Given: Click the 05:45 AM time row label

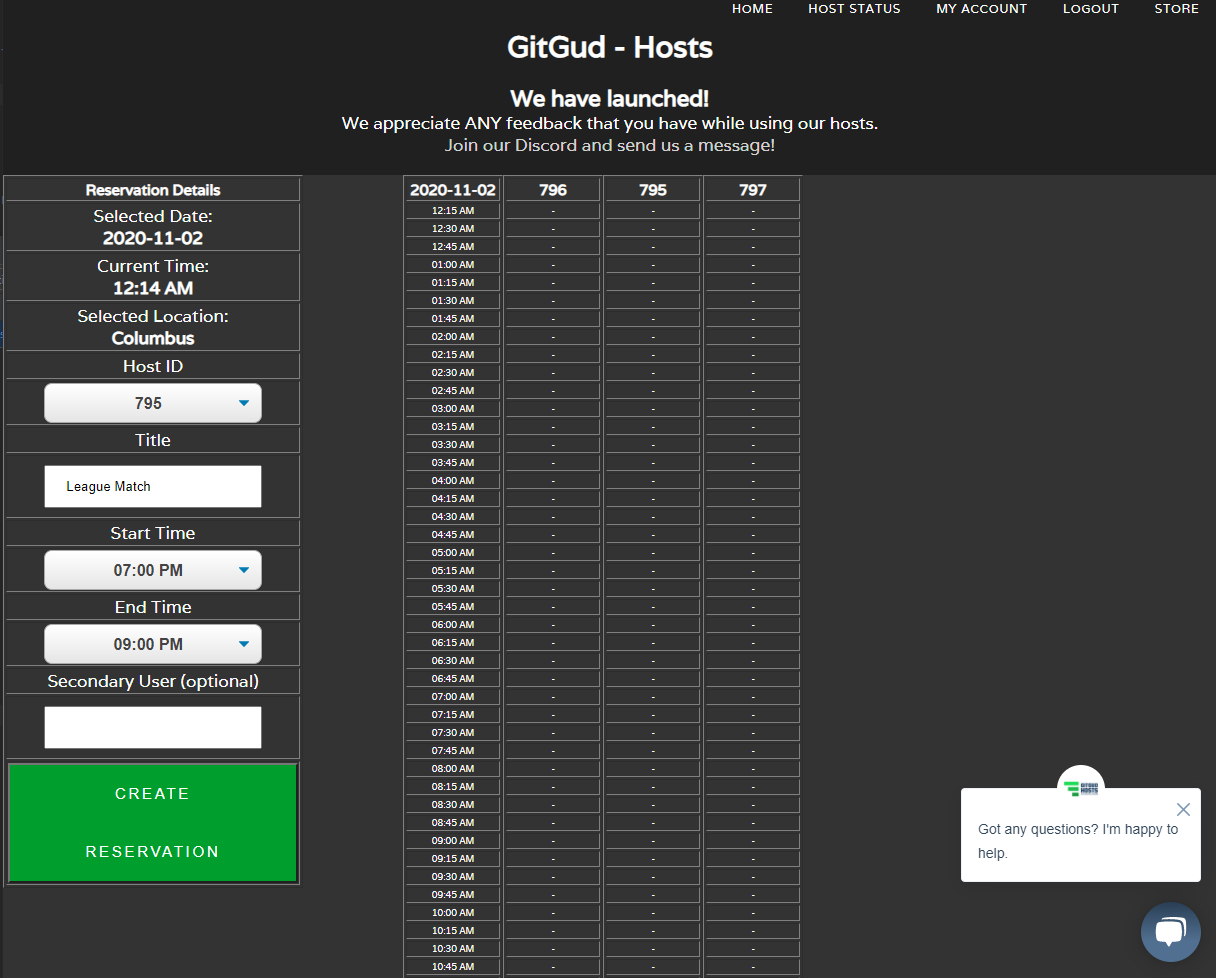Looking at the screenshot, I should click(452, 606).
